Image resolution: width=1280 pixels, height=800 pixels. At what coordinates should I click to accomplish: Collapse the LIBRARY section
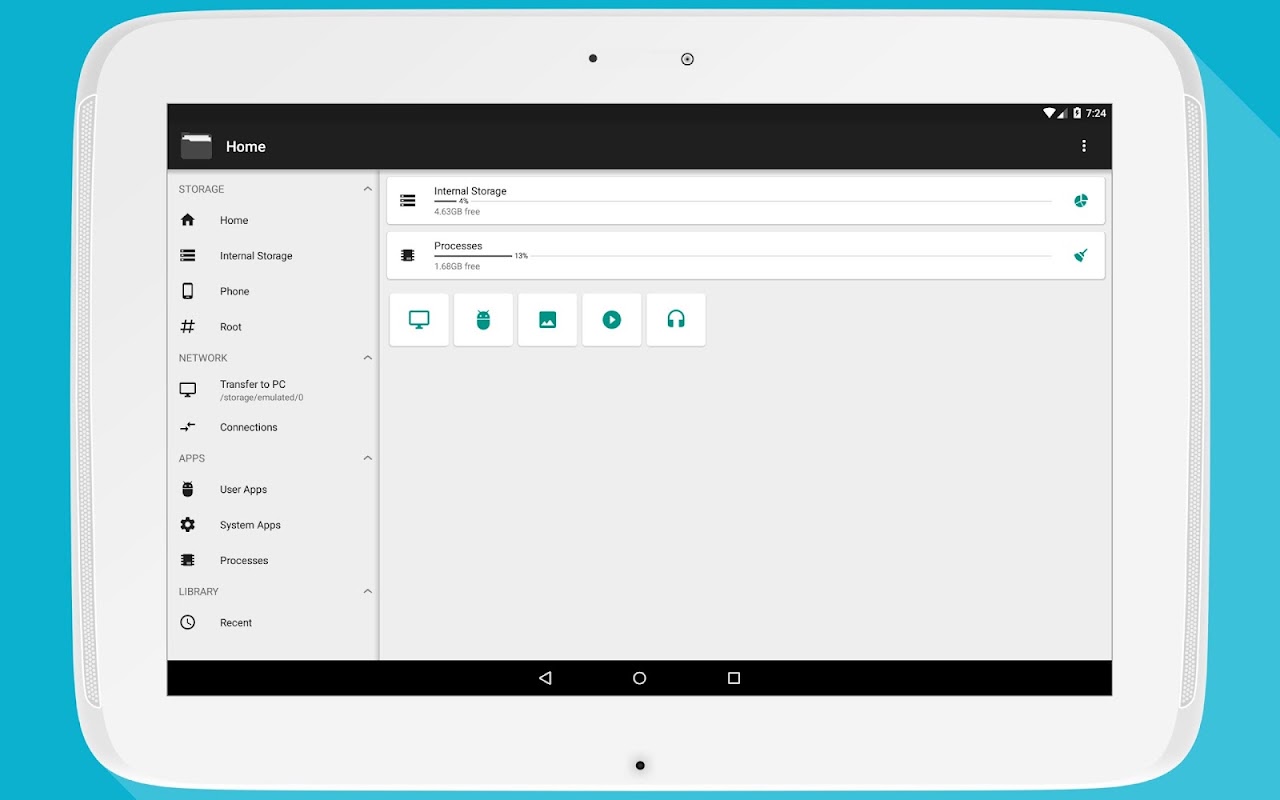(x=367, y=591)
